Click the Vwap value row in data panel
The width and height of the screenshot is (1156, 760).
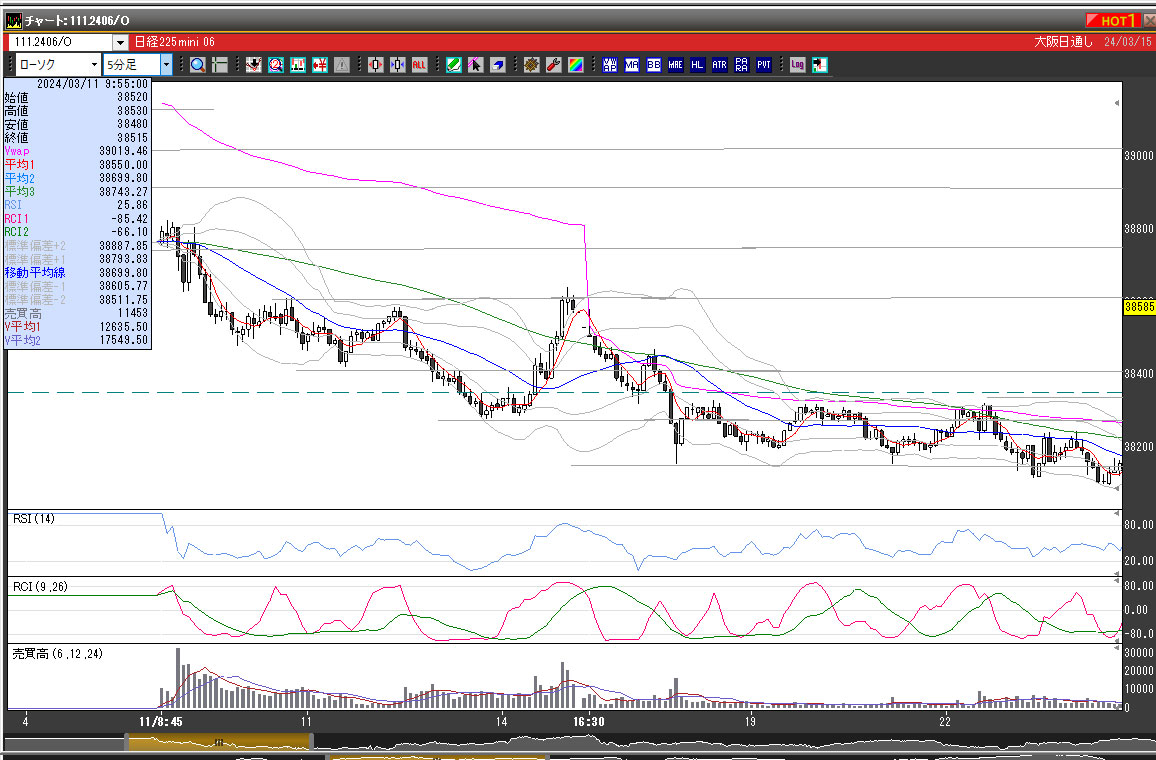[x=77, y=151]
